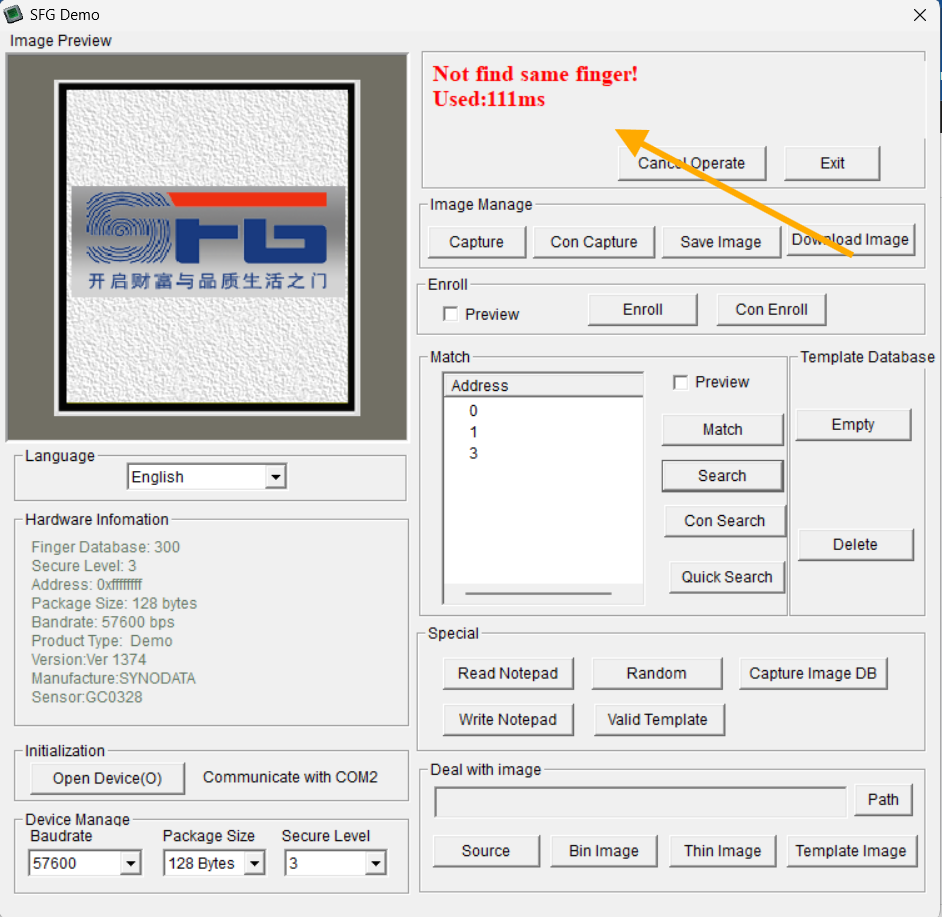Click Save Image button

coord(720,242)
